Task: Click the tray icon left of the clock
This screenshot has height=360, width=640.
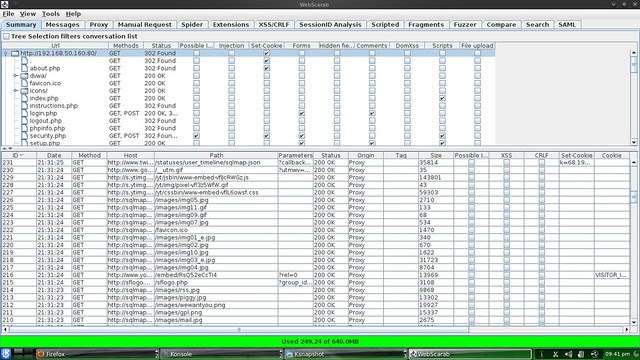Action: point(594,354)
